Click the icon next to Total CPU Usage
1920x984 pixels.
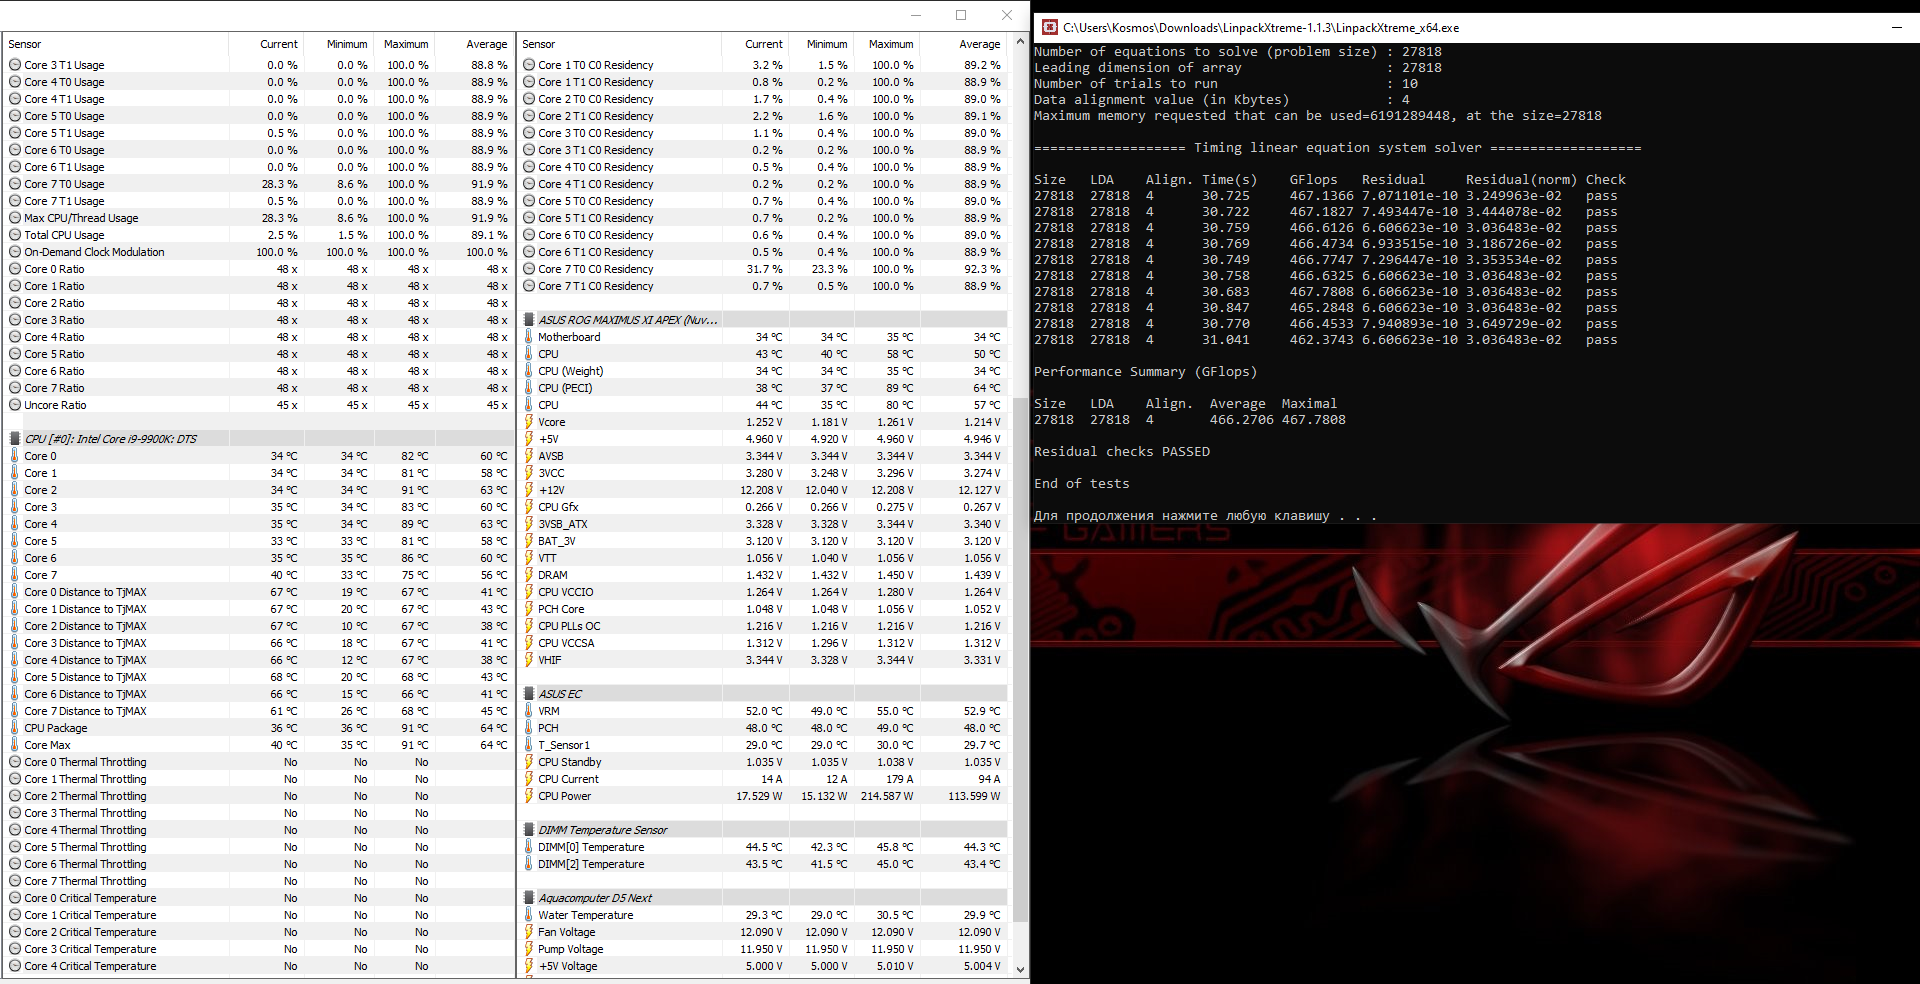coord(15,235)
